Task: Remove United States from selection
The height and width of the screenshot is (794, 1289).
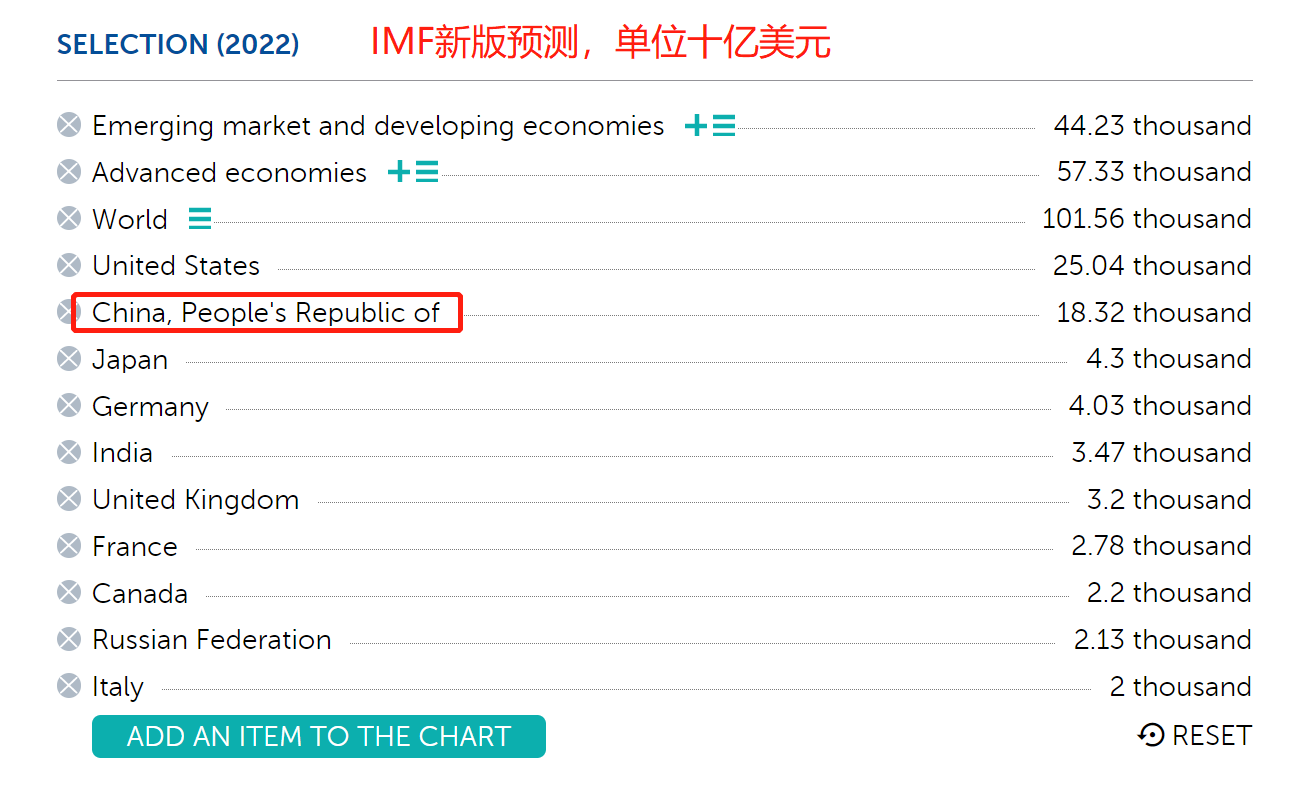Action: point(69,266)
